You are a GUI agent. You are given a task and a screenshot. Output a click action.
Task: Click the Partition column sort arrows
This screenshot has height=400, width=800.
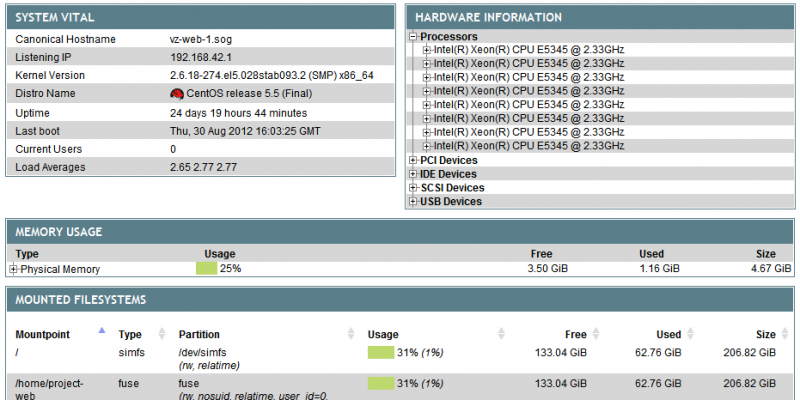coord(351,334)
